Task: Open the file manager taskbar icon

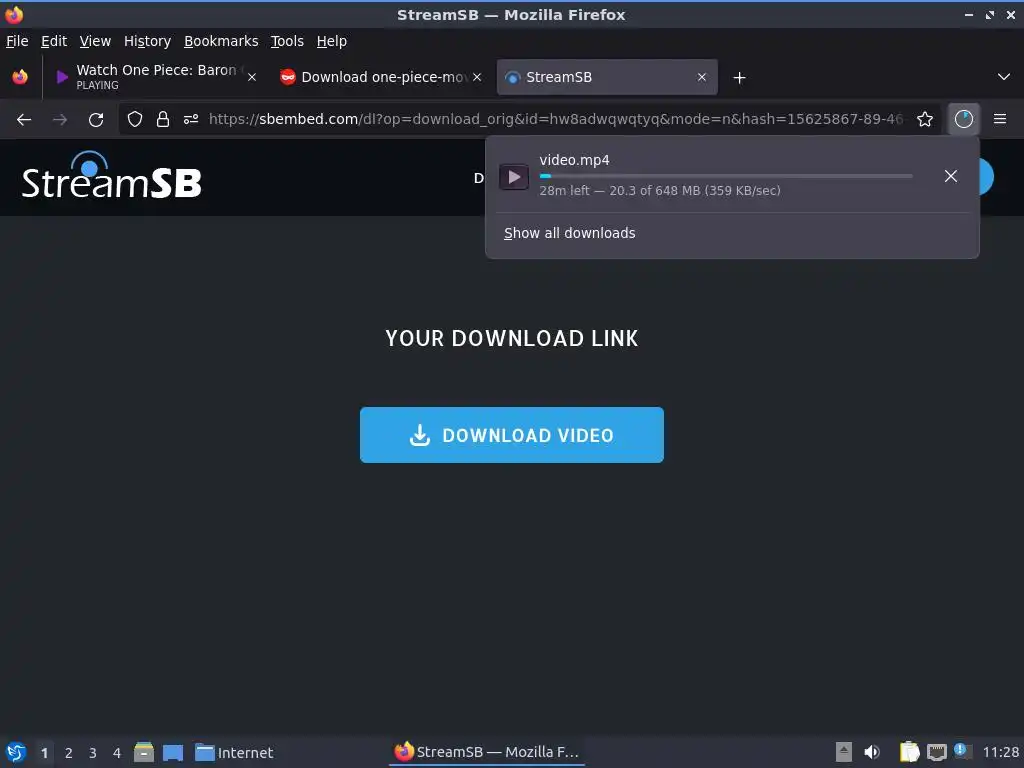Action: pyautogui.click(x=144, y=752)
